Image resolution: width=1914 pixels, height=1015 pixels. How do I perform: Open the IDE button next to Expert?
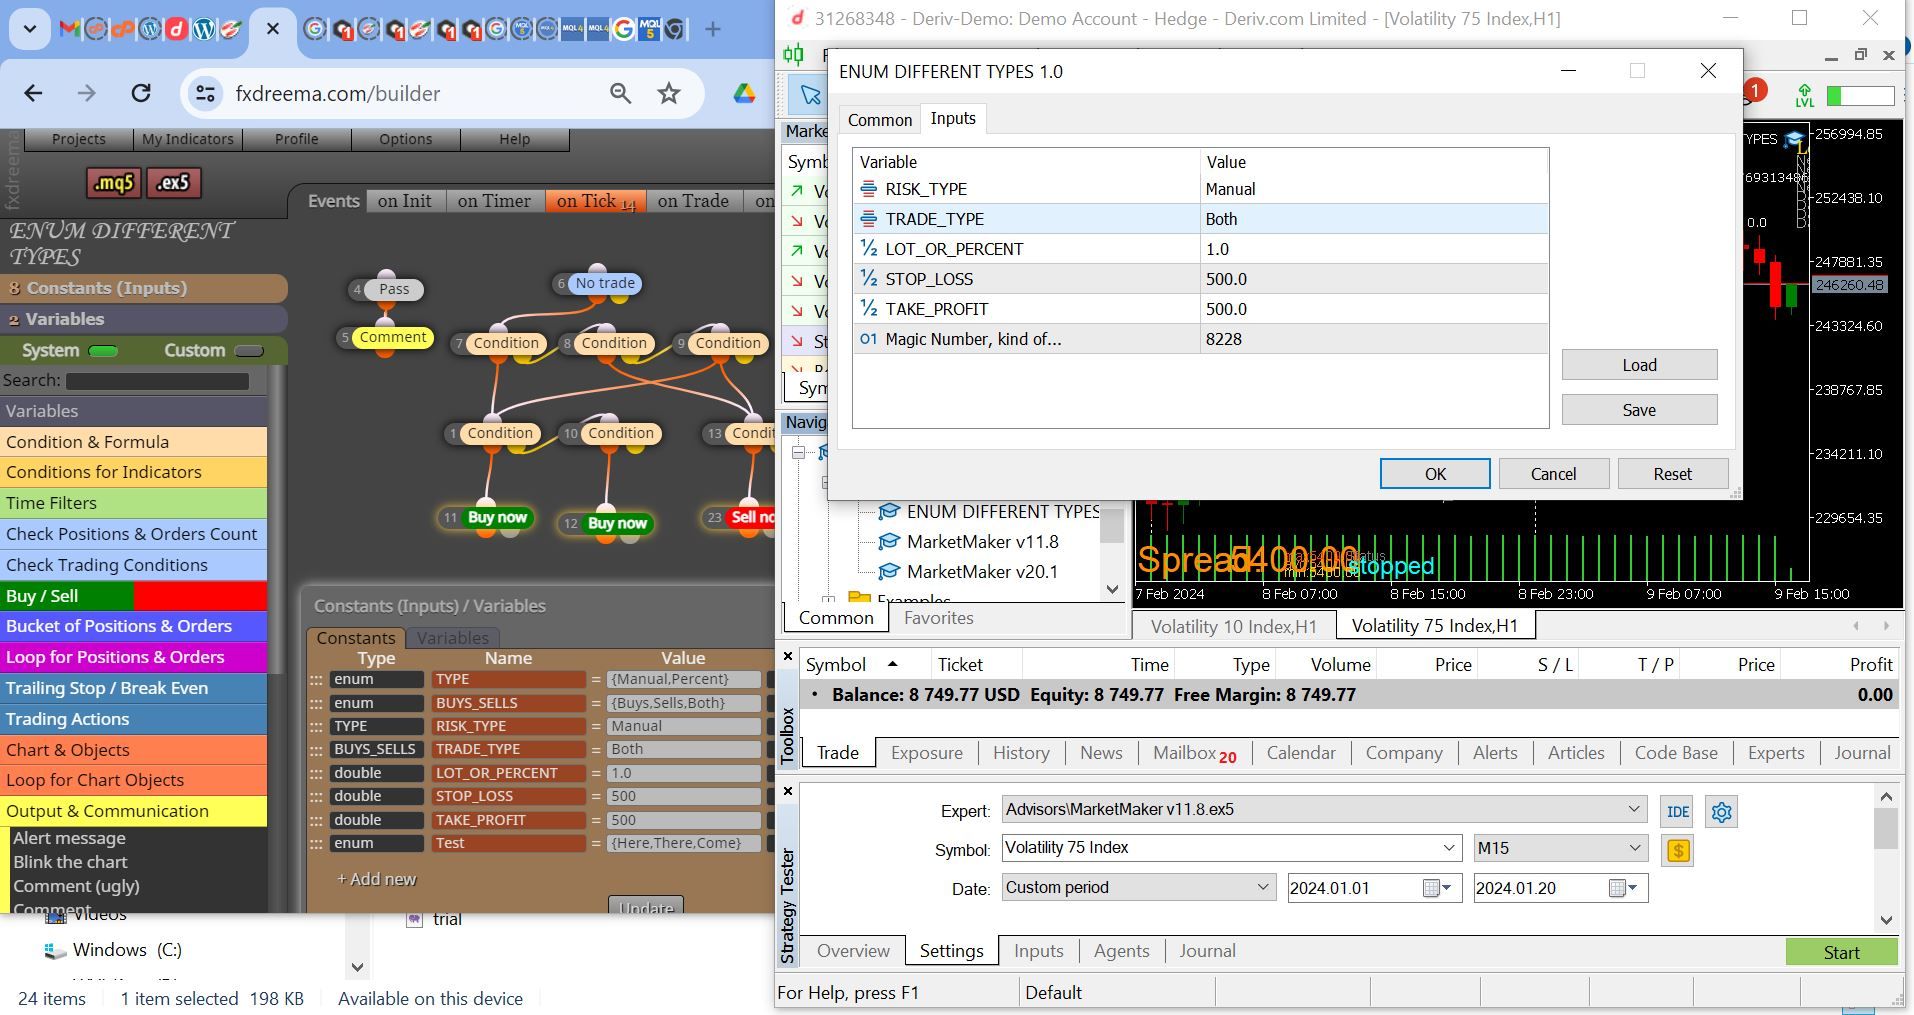[x=1677, y=812]
